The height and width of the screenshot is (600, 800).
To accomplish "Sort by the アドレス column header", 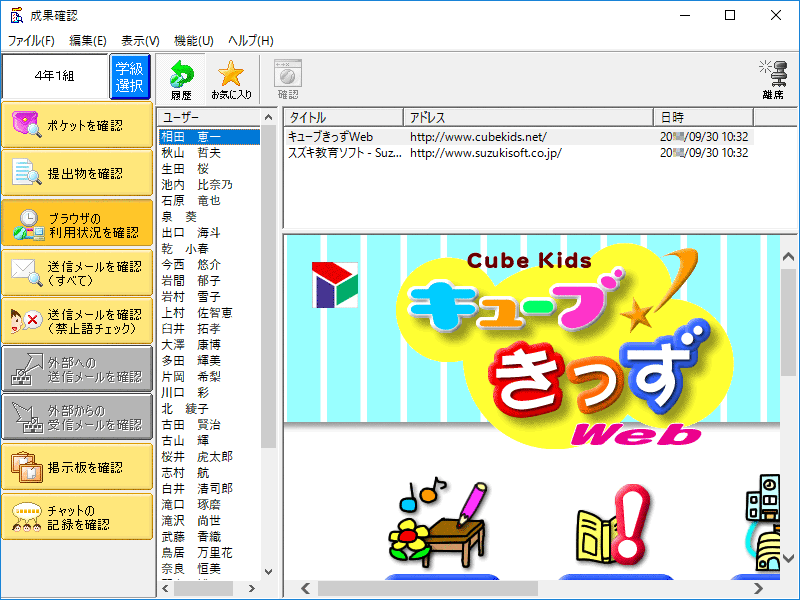I will (x=529, y=117).
